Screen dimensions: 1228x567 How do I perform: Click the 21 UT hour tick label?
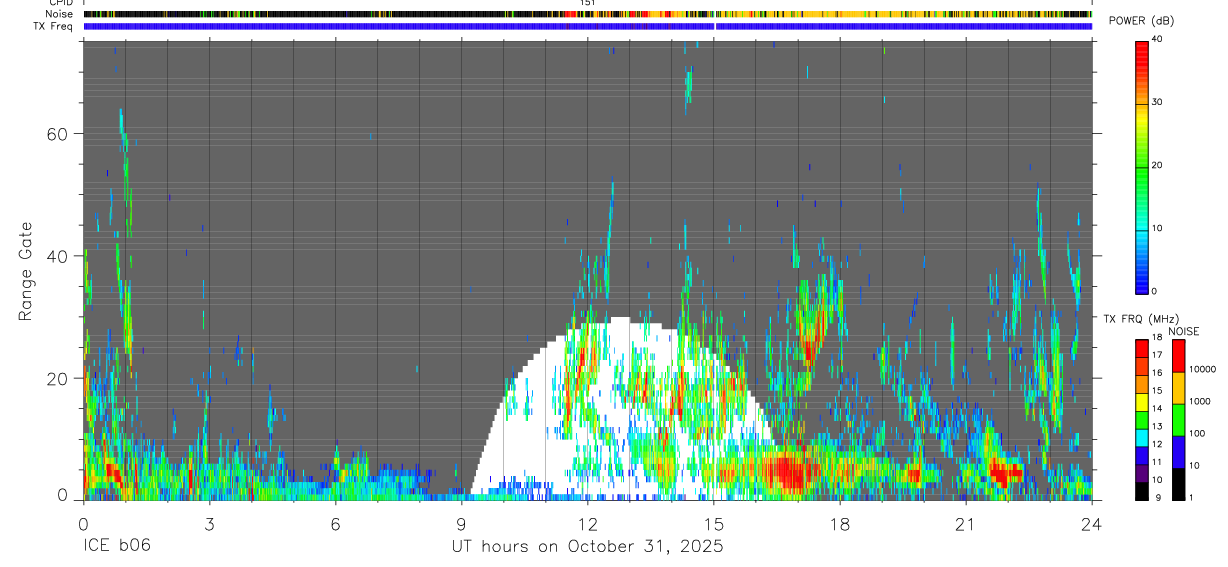coord(966,524)
